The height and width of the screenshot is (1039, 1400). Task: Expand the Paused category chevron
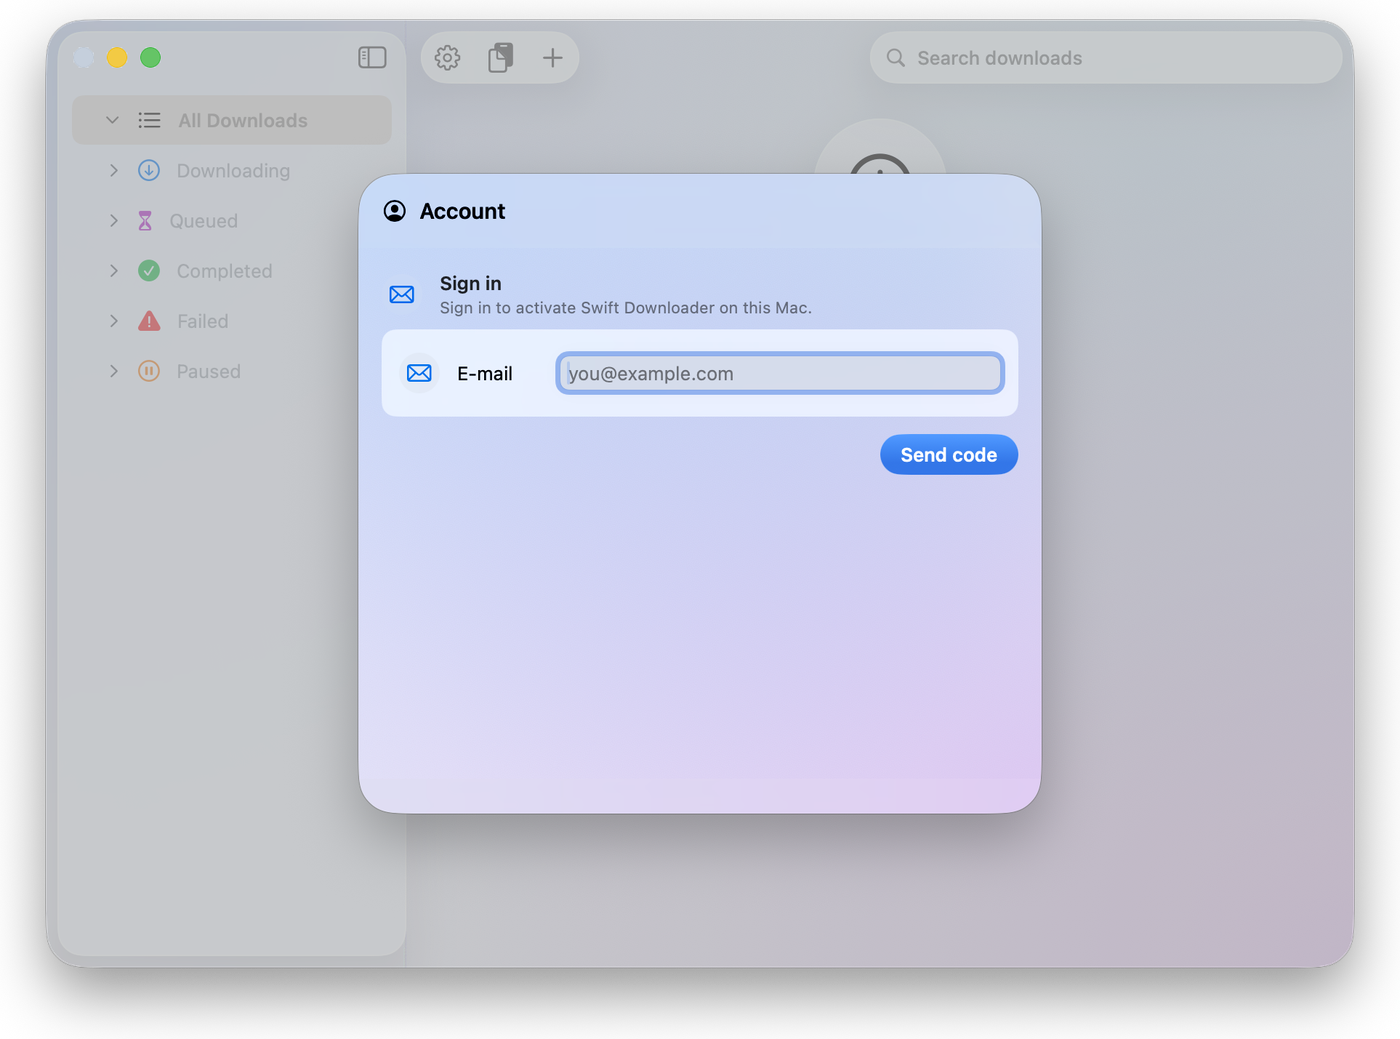click(114, 371)
